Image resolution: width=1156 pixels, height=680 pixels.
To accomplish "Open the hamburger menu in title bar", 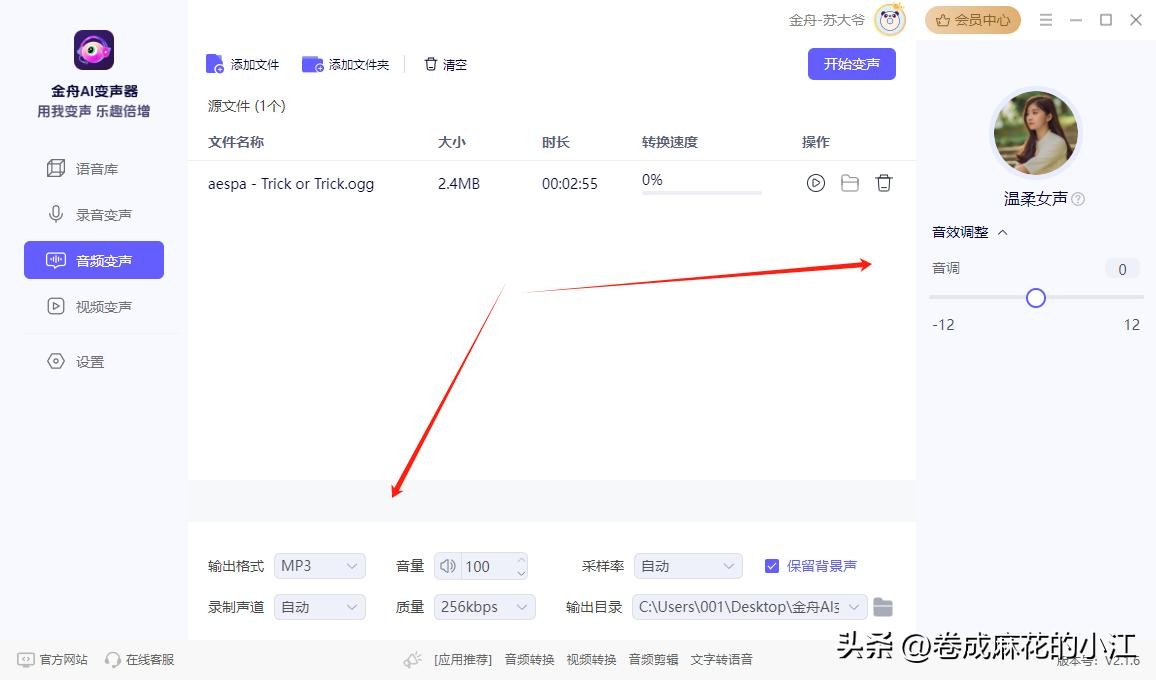I will (1046, 20).
